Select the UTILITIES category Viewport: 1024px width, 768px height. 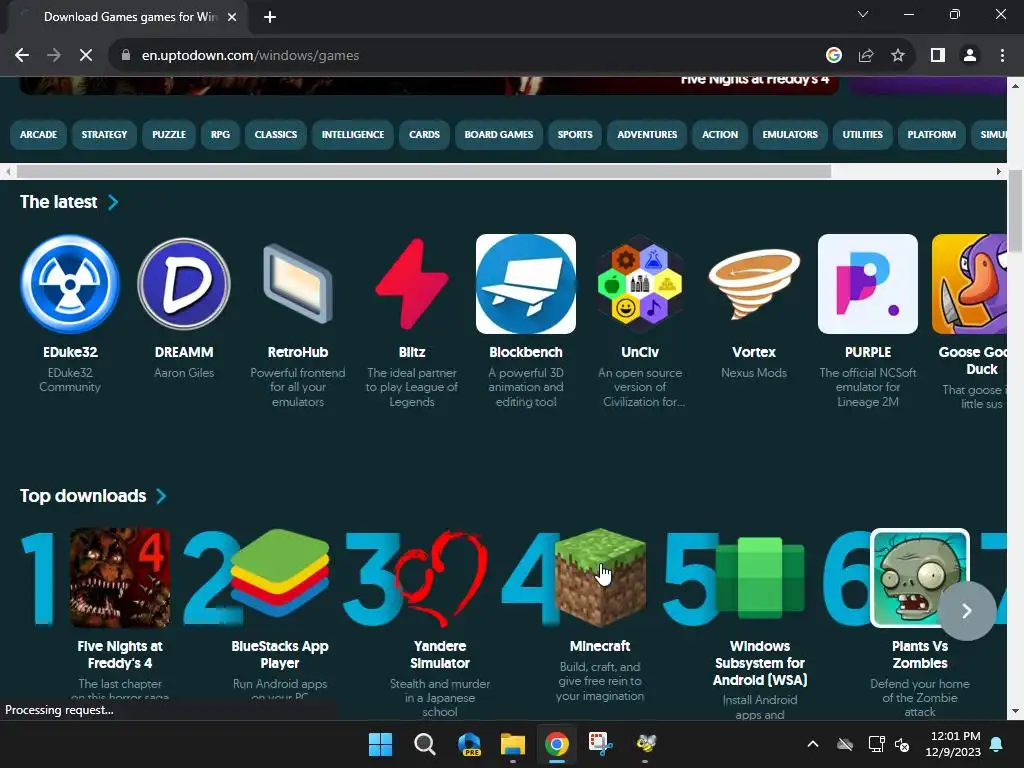[863, 135]
